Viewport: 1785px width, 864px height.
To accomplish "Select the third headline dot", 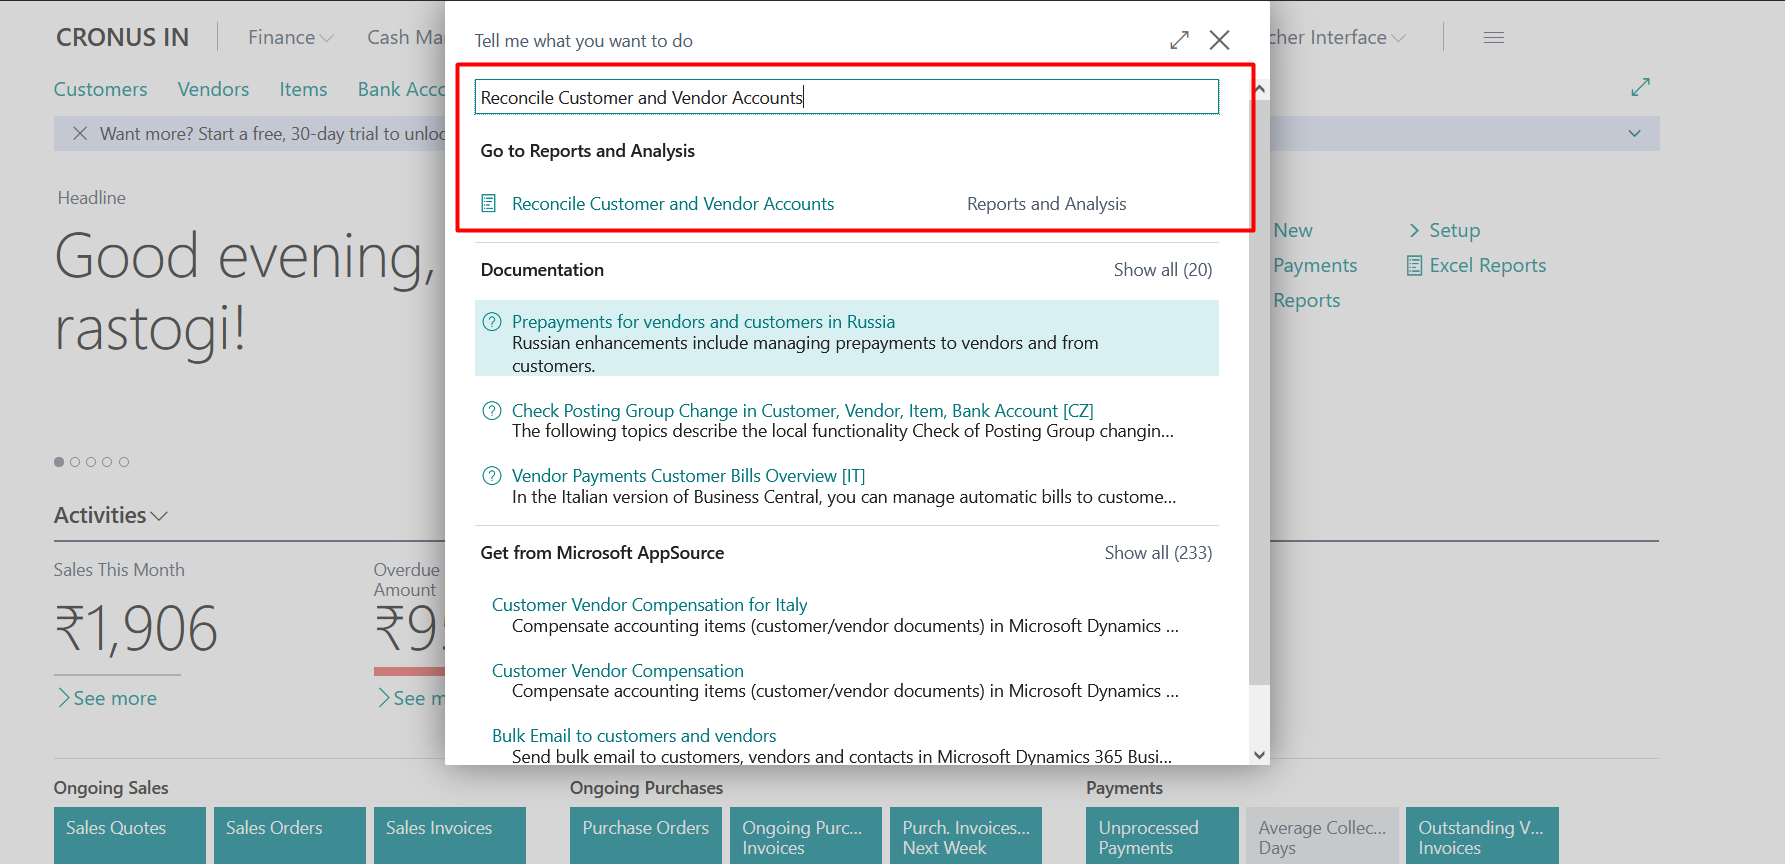I will click(x=91, y=462).
